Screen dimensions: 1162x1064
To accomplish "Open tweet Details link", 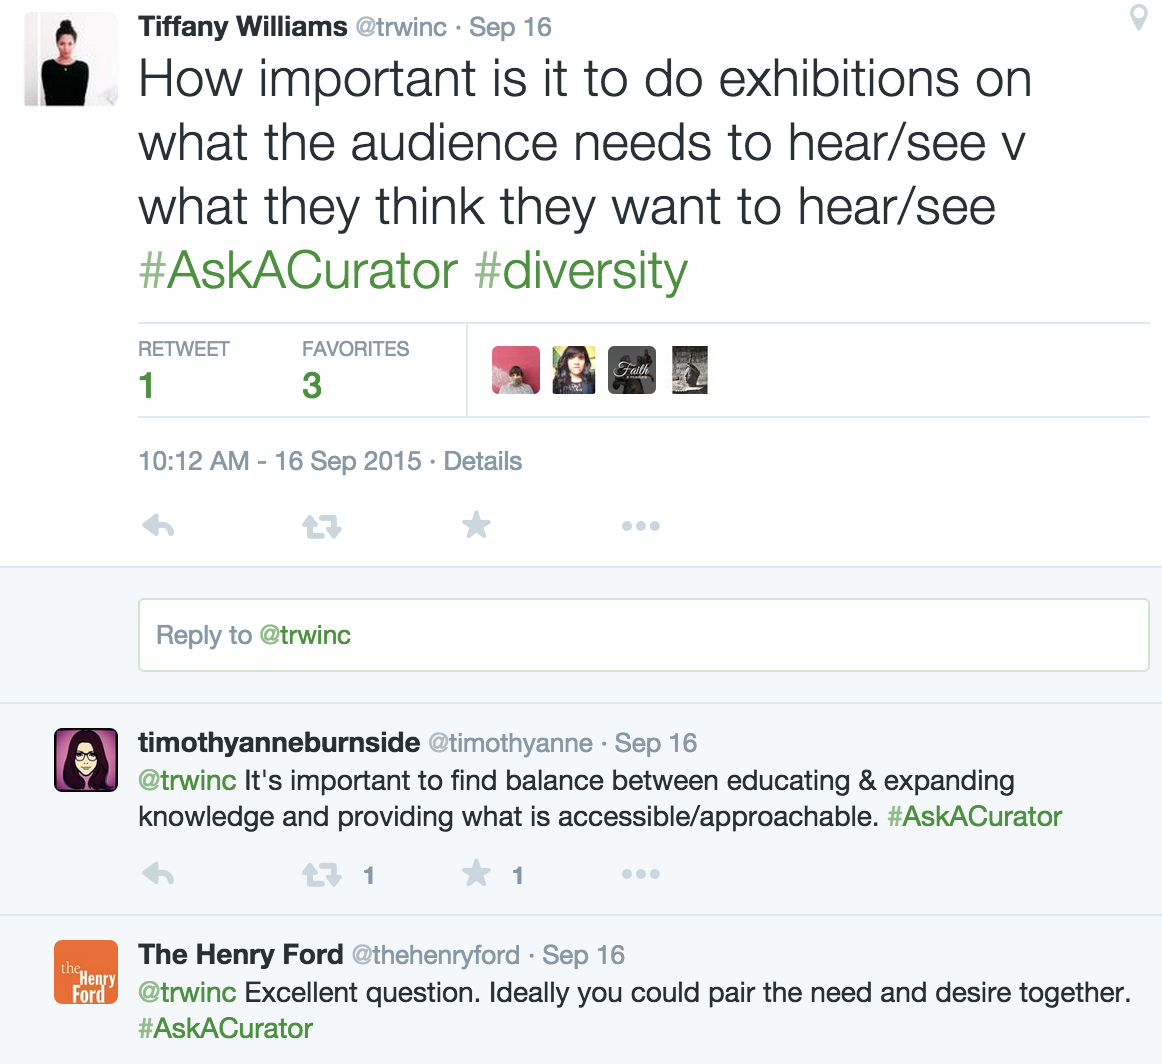I will pyautogui.click(x=482, y=461).
